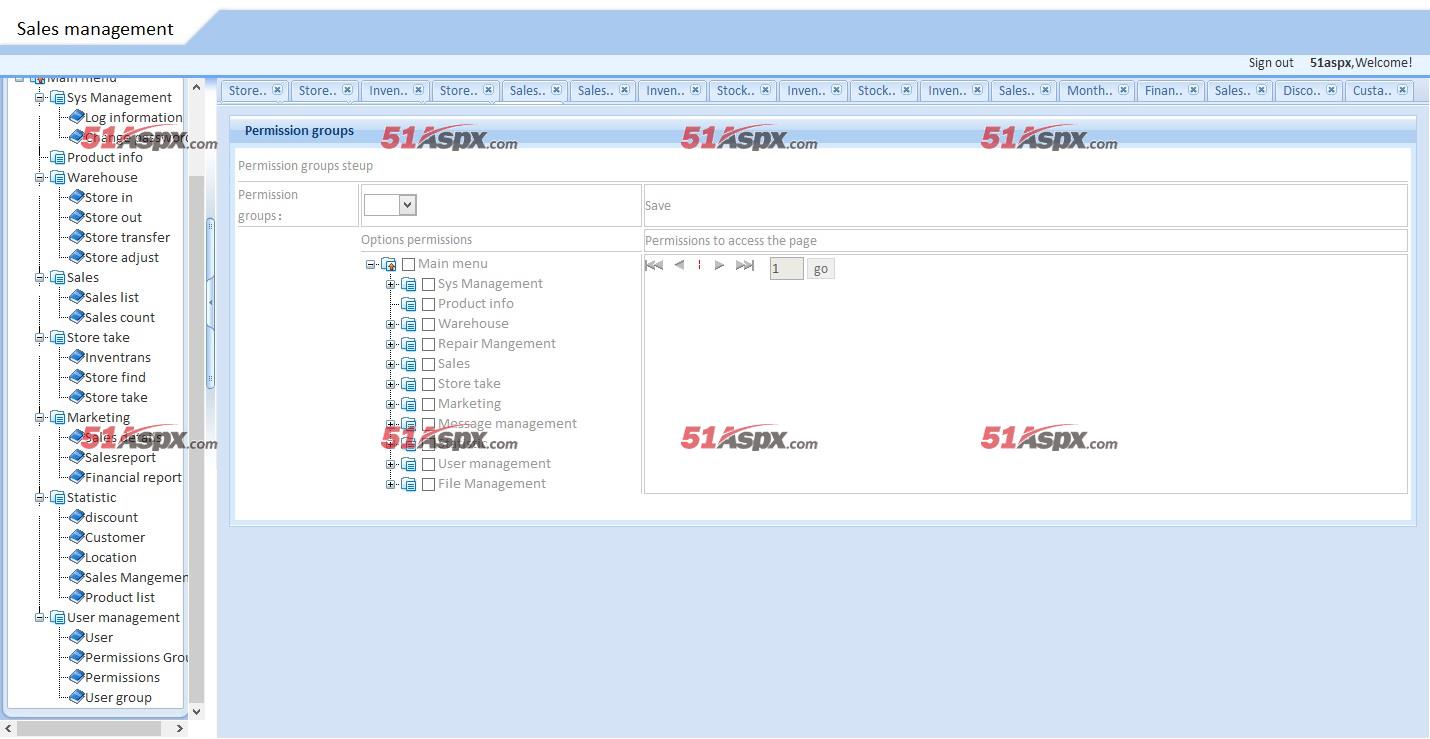This screenshot has width=1430, height=739.
Task: Click the previous page arrow icon
Action: pyautogui.click(x=679, y=265)
